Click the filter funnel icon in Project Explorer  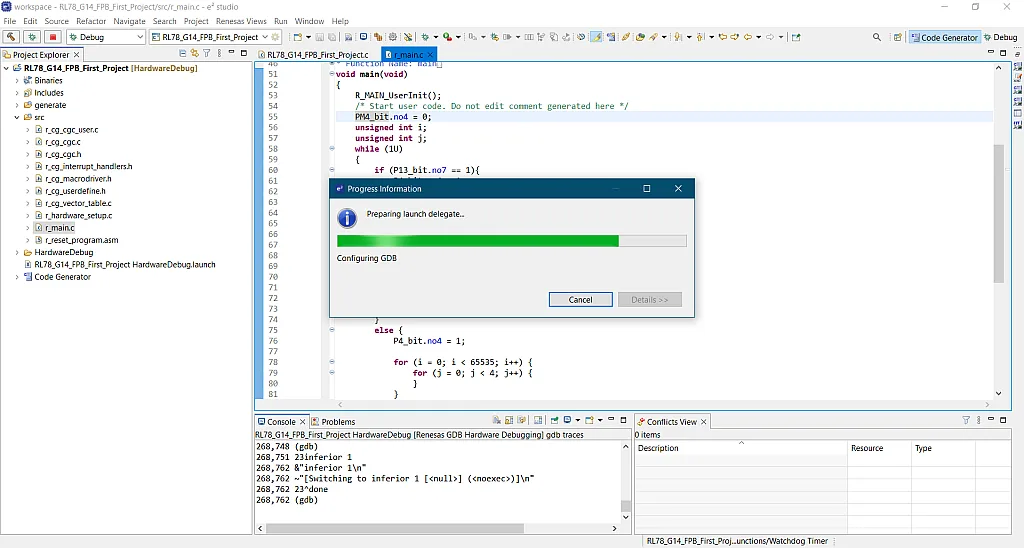tap(206, 54)
